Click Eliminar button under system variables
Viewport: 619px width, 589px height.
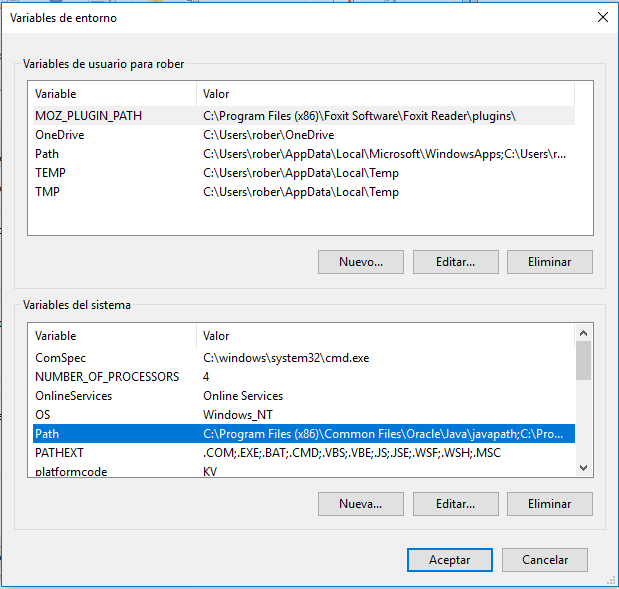[x=550, y=504]
